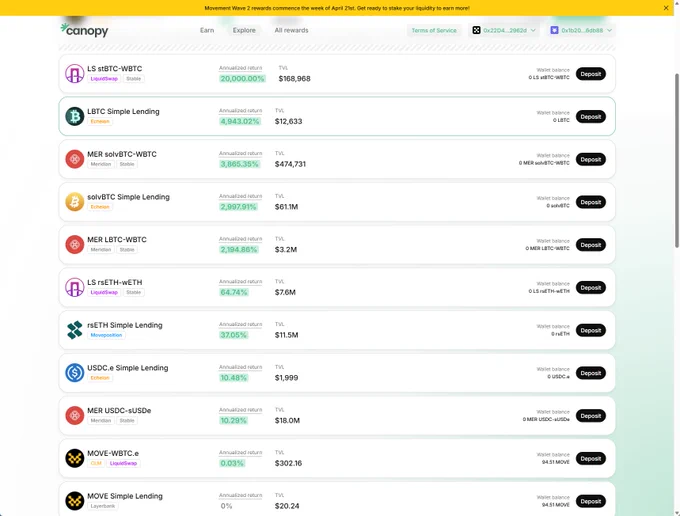The image size is (680, 516).
Task: Click the LBTC Simple Lending bitcoin icon
Action: click(x=75, y=116)
